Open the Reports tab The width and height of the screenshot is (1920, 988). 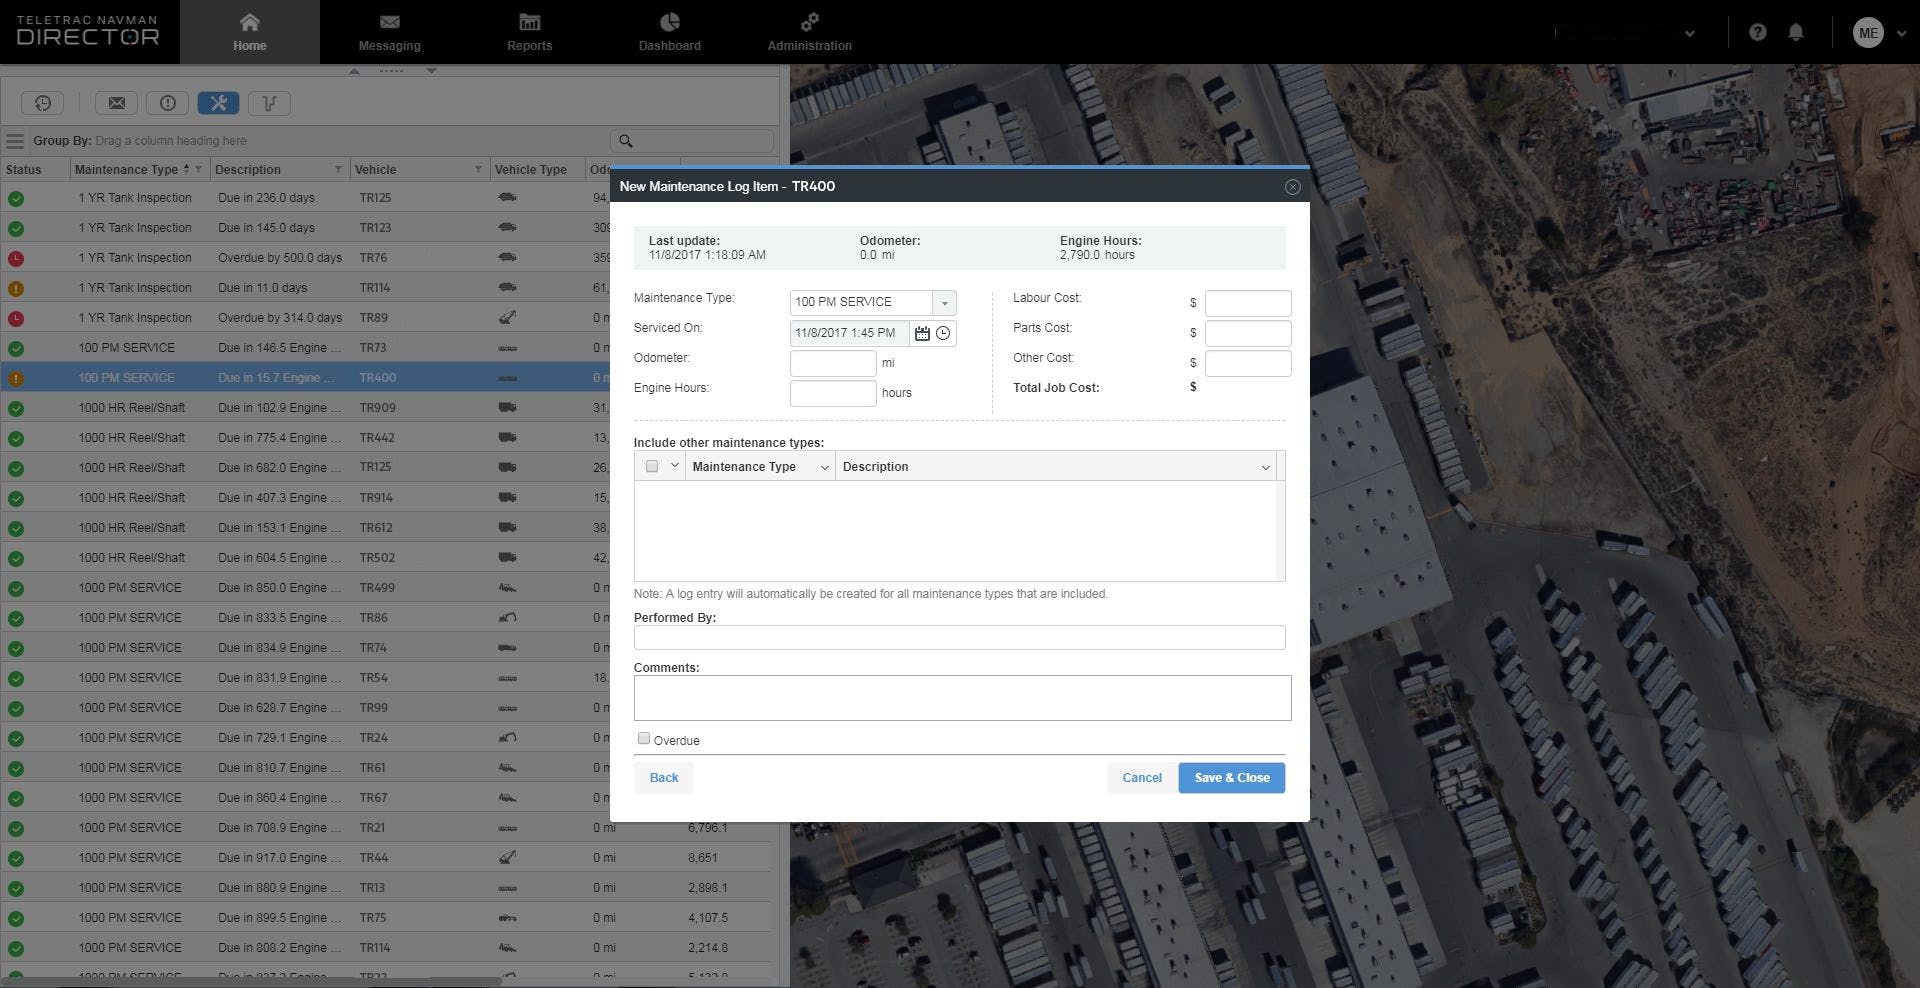[x=529, y=32]
